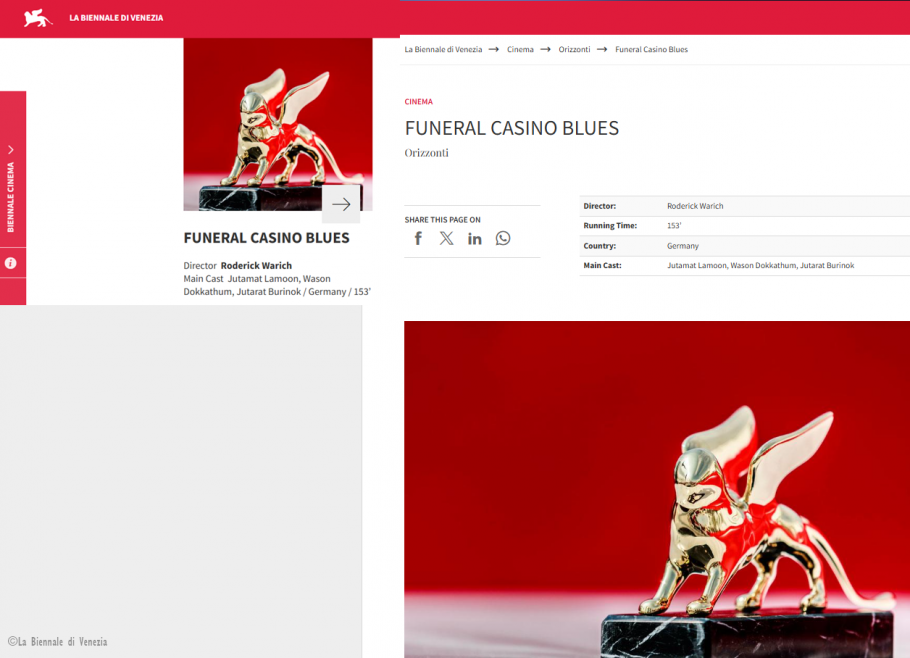Open the large golden lion statue image
Viewport: 910px width, 658px height.
656,489
